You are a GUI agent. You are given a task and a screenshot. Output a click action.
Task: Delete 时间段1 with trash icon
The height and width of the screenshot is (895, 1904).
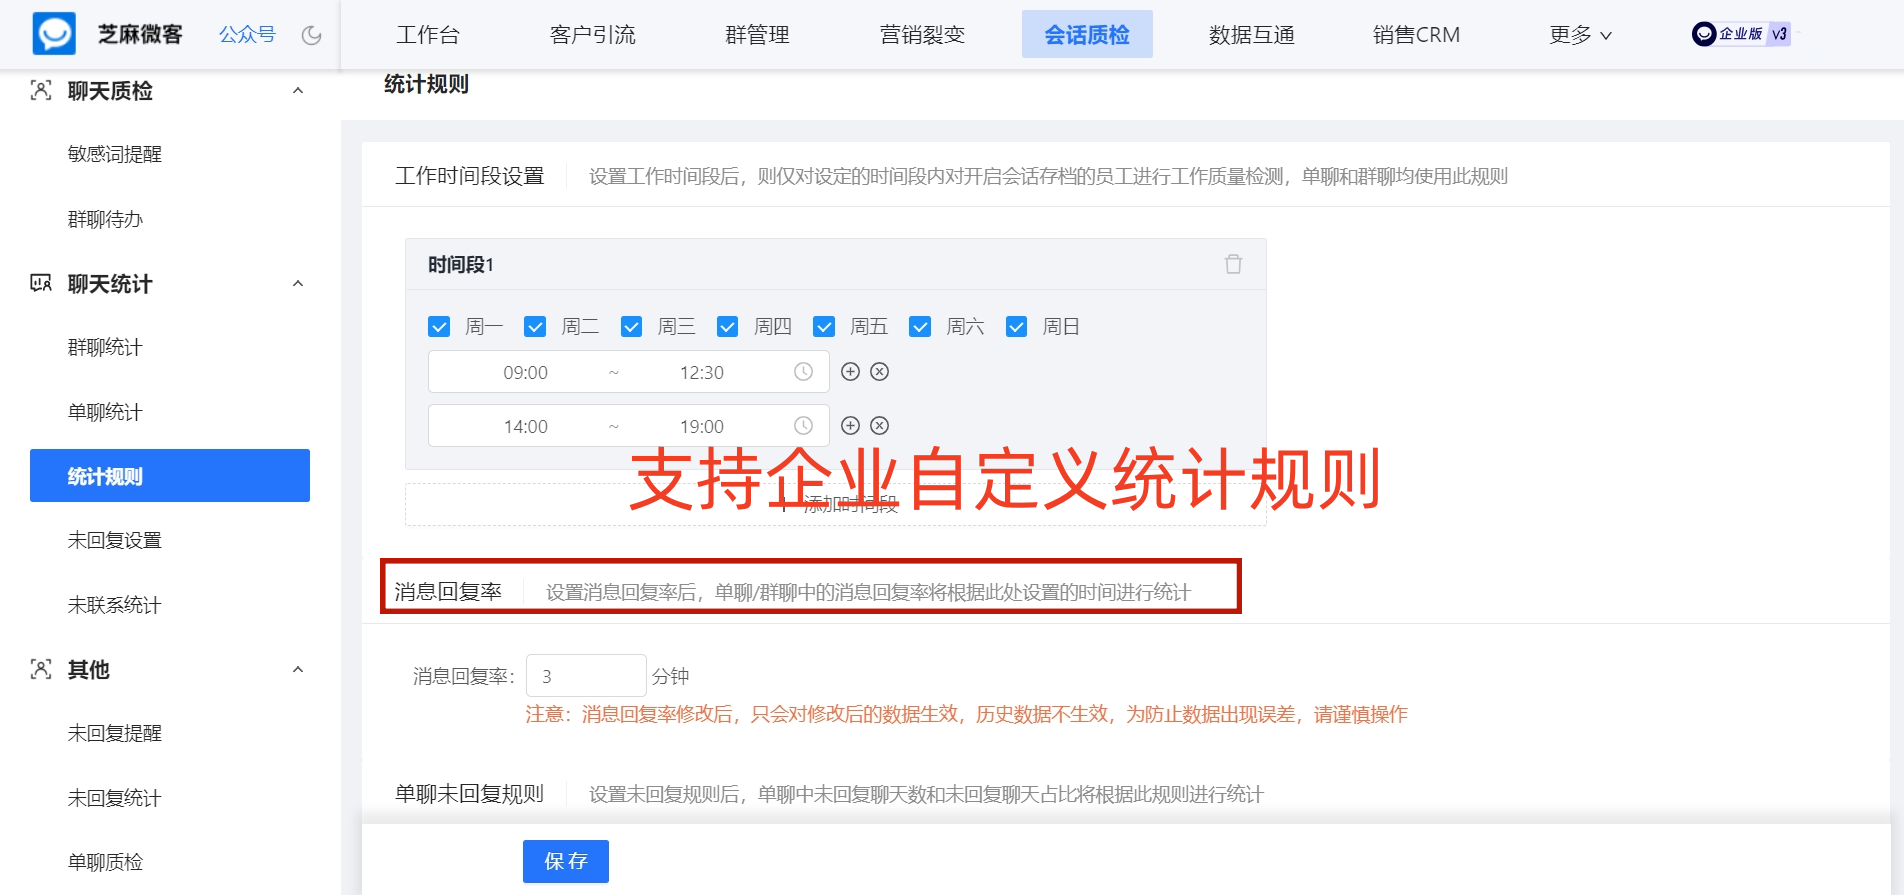click(x=1233, y=264)
